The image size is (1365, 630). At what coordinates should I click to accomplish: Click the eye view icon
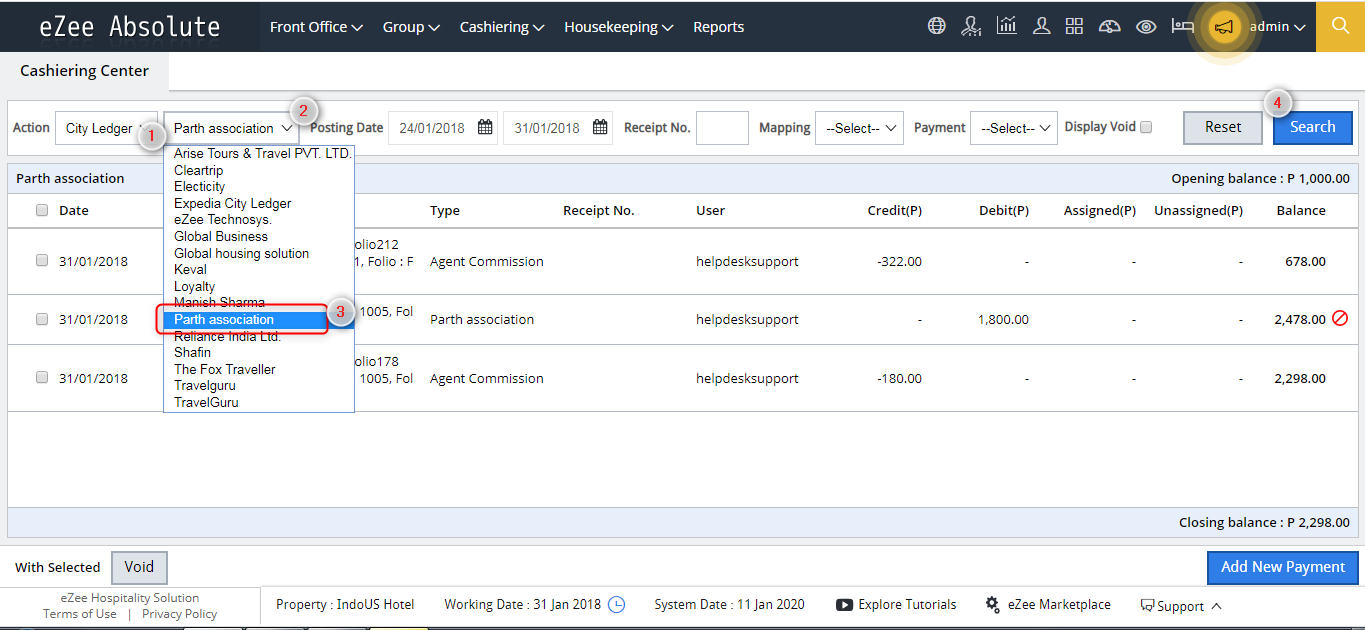[1145, 26]
